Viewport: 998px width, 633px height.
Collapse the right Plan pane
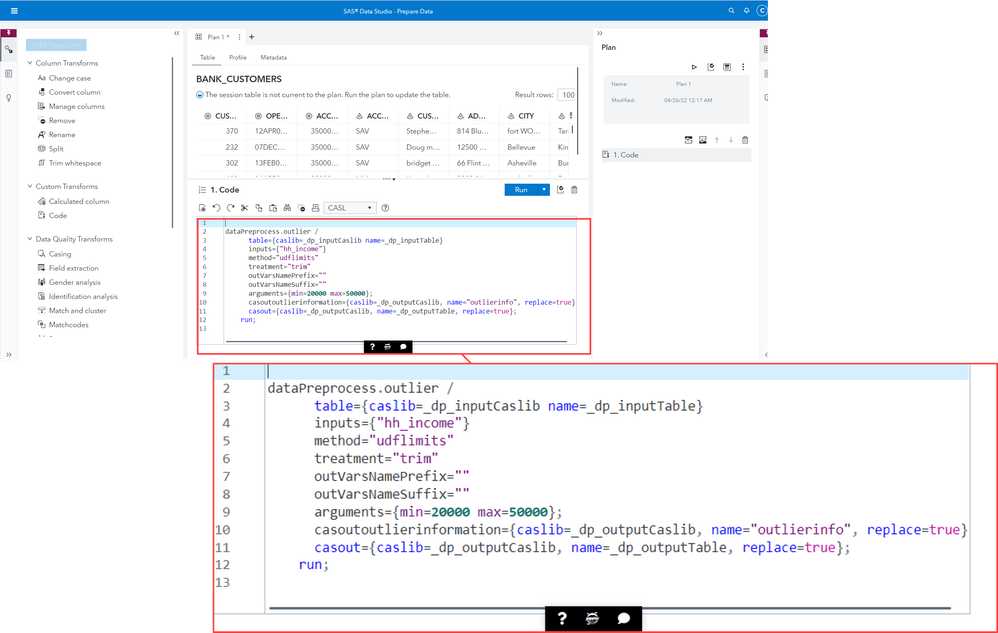(x=600, y=33)
